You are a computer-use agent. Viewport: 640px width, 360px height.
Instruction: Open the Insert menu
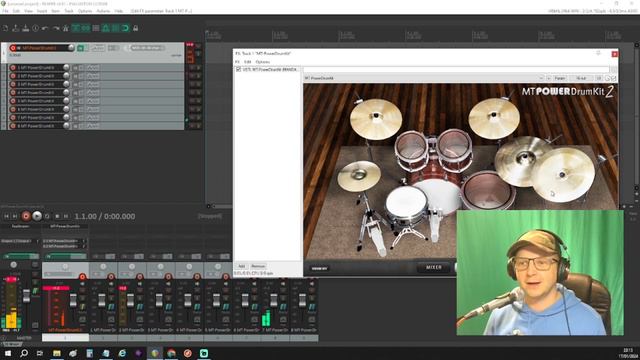coord(42,11)
